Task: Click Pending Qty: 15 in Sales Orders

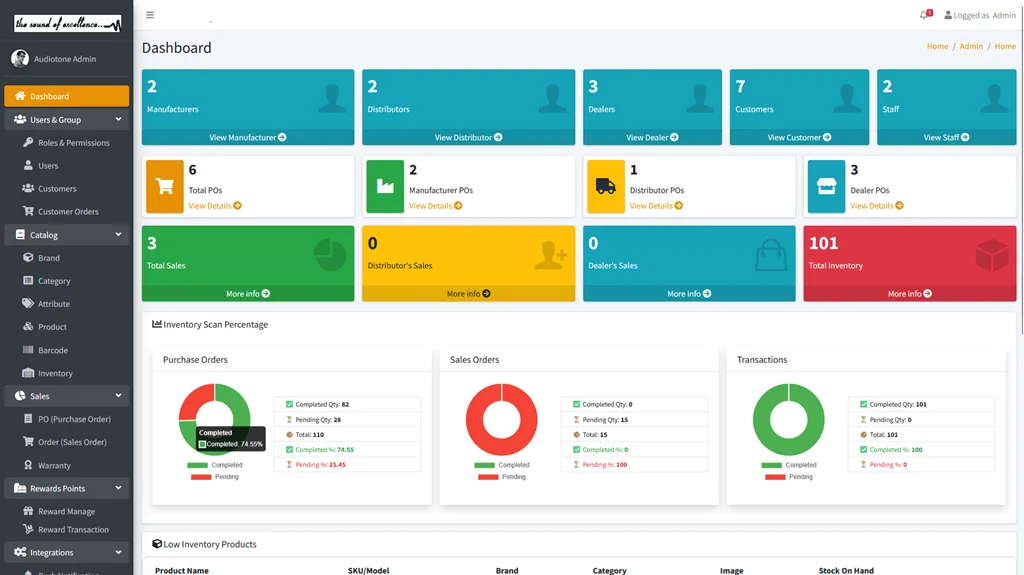Action: (x=634, y=419)
